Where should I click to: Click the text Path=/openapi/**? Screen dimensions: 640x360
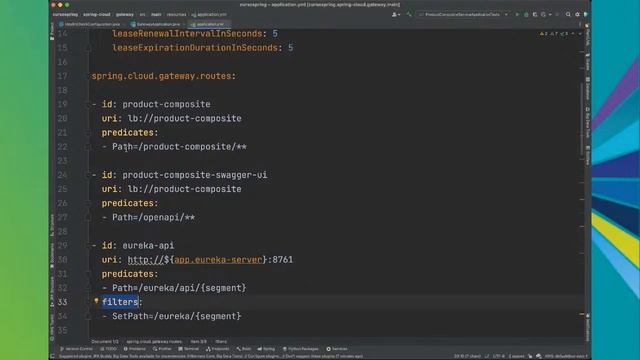[x=153, y=218]
